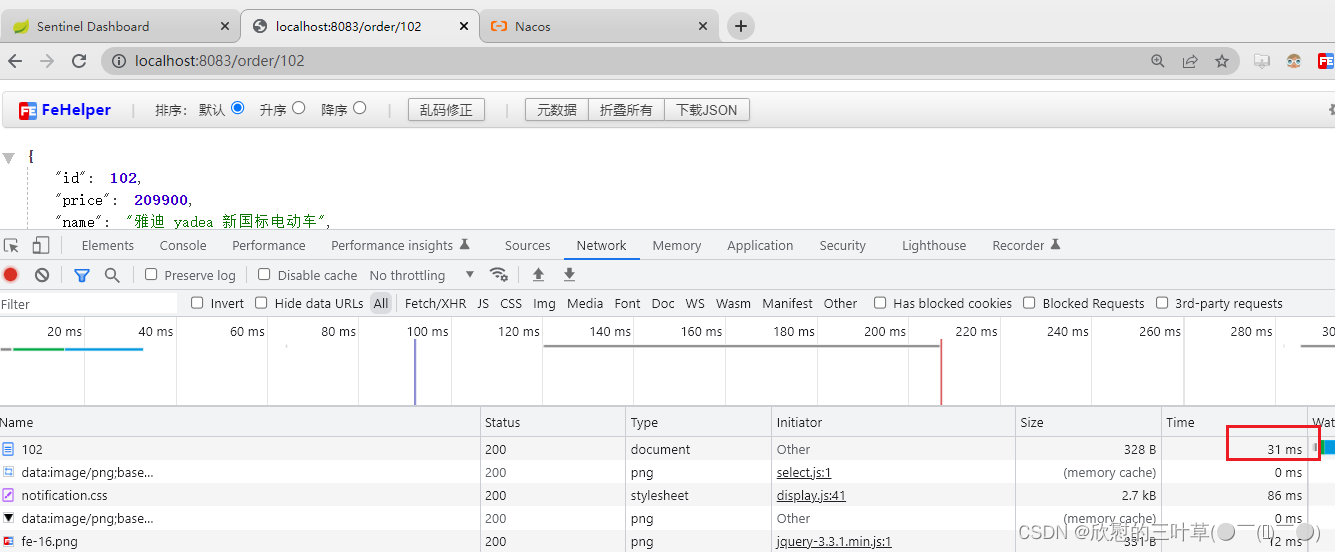
Task: Select the 升序 sort radio button
Action: pyautogui.click(x=299, y=108)
